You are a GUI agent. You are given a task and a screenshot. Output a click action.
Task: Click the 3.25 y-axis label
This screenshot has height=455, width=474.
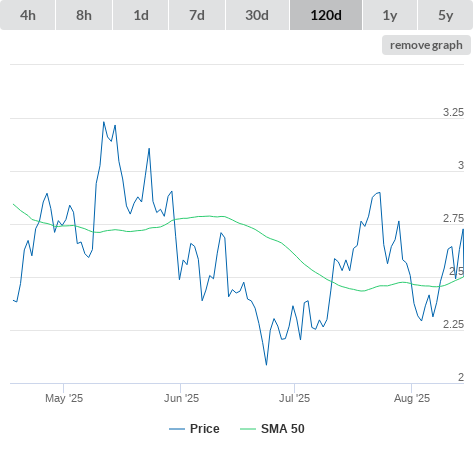[x=453, y=112]
